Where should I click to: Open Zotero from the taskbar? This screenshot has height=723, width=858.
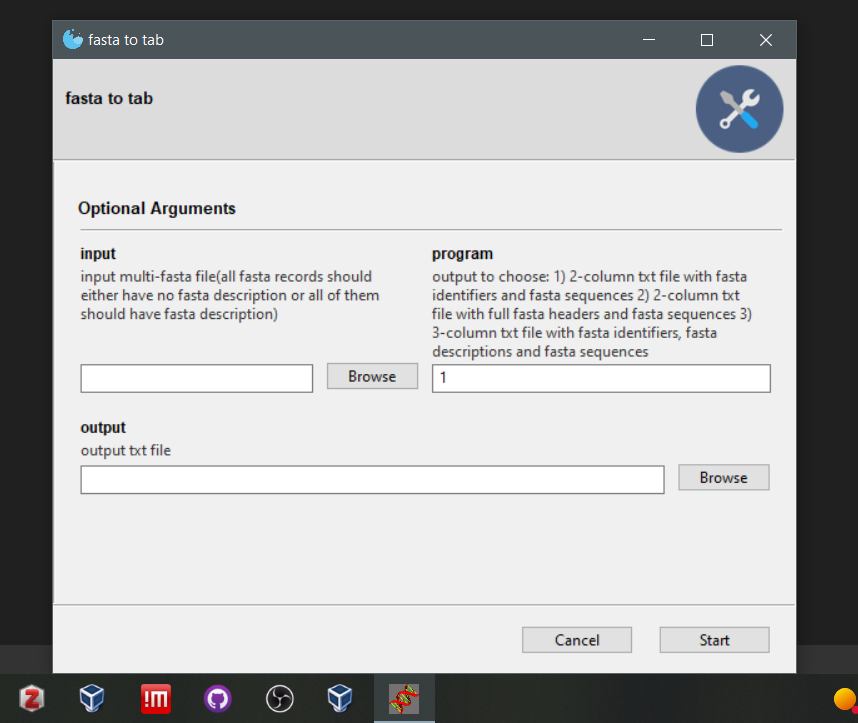31,698
